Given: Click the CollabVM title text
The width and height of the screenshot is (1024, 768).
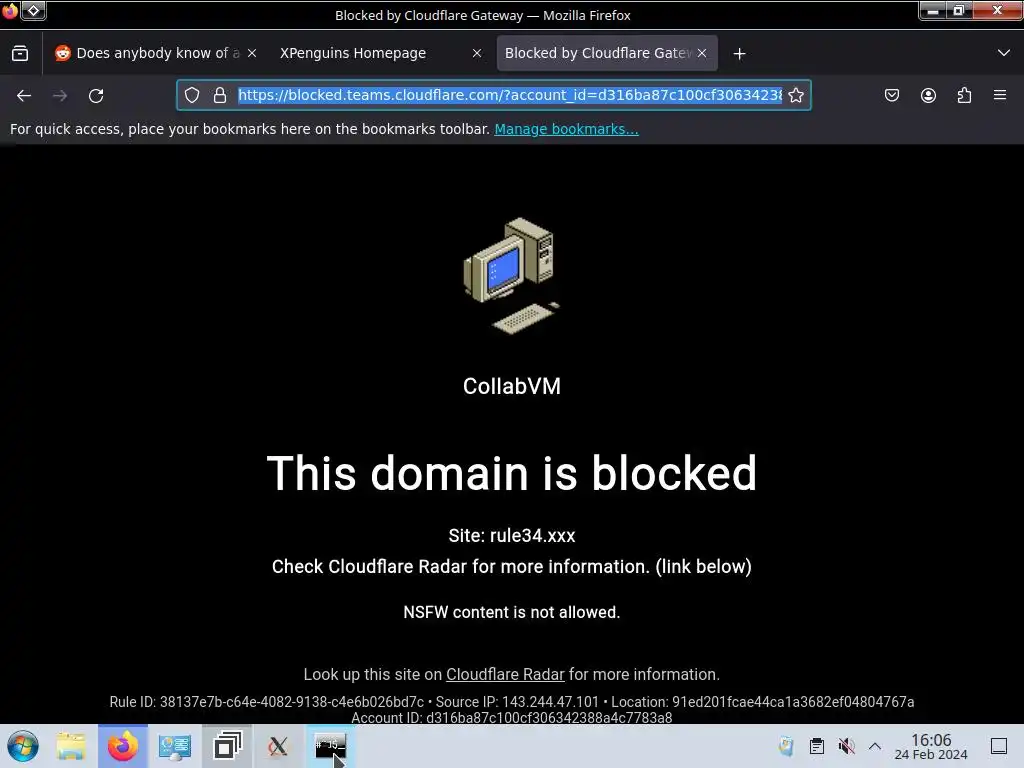Looking at the screenshot, I should [512, 386].
